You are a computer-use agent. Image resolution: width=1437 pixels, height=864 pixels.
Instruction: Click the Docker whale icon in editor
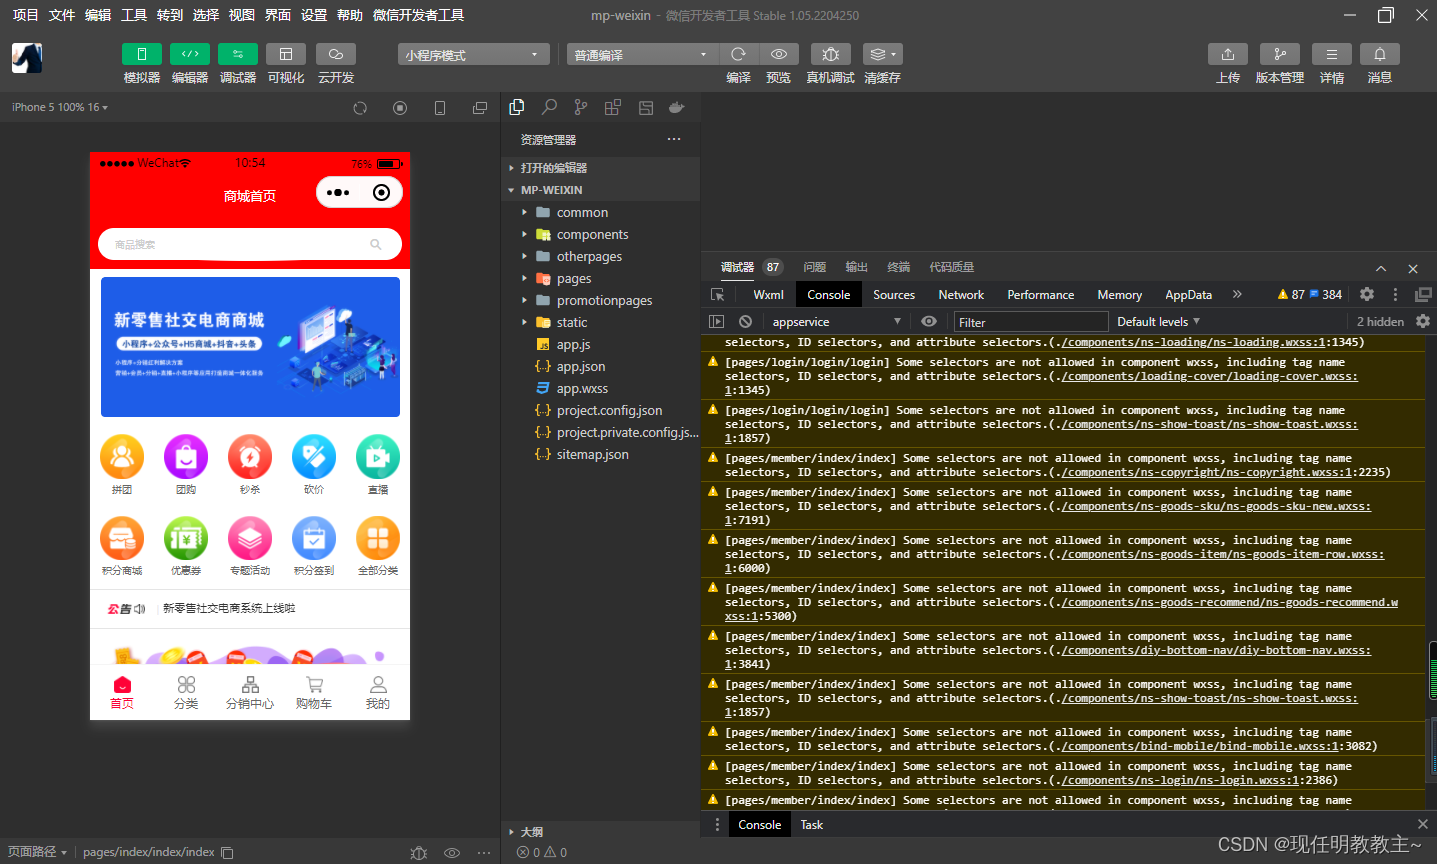(677, 107)
